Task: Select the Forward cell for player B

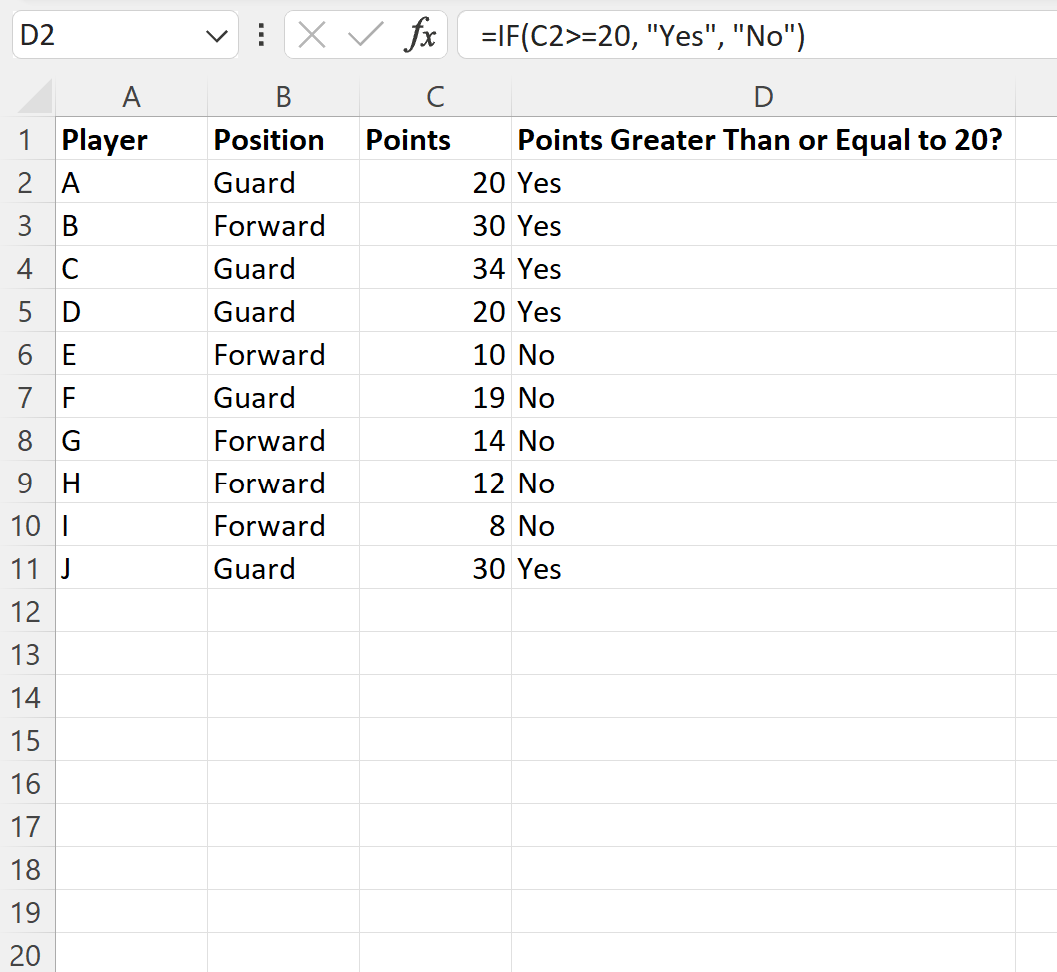Action: 283,225
